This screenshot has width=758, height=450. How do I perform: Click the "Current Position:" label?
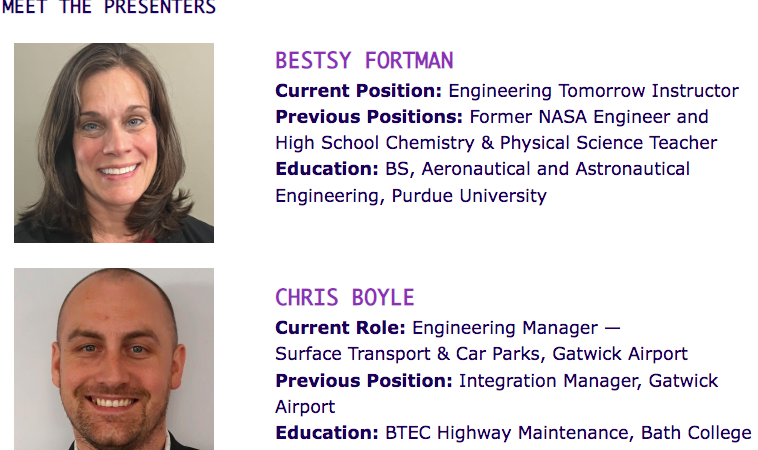[x=358, y=91]
